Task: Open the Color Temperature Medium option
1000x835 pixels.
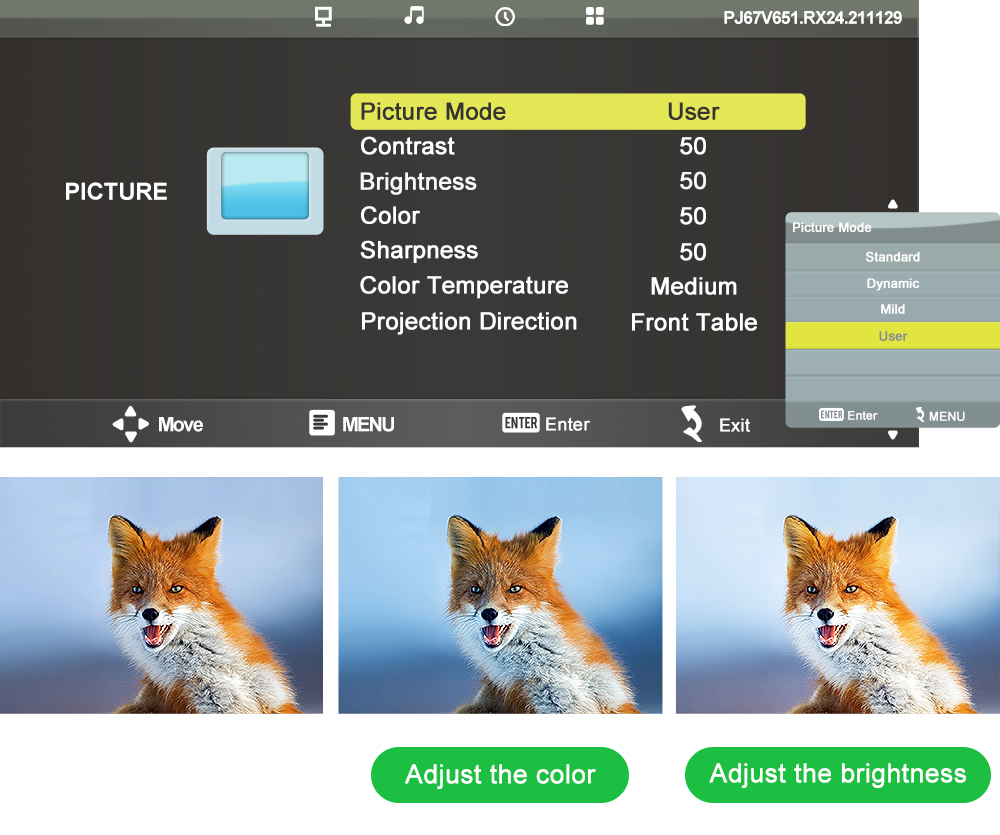Action: point(693,287)
